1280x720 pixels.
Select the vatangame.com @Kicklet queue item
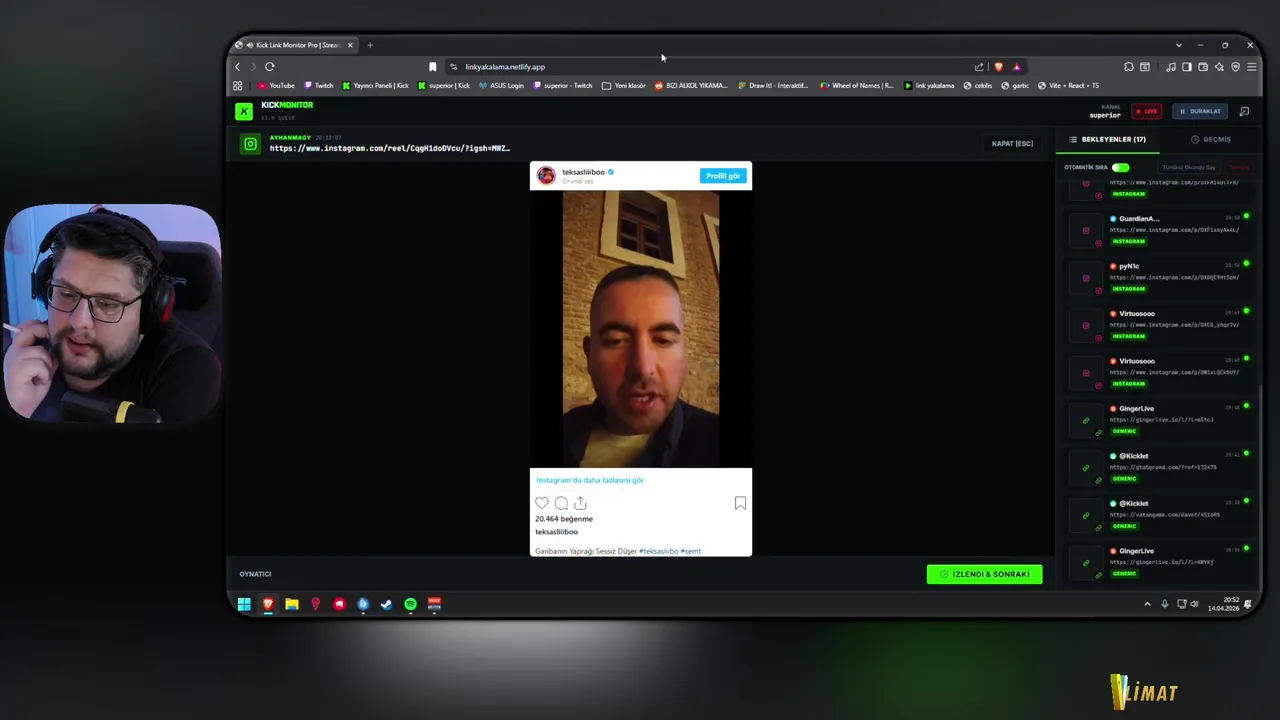point(1159,515)
